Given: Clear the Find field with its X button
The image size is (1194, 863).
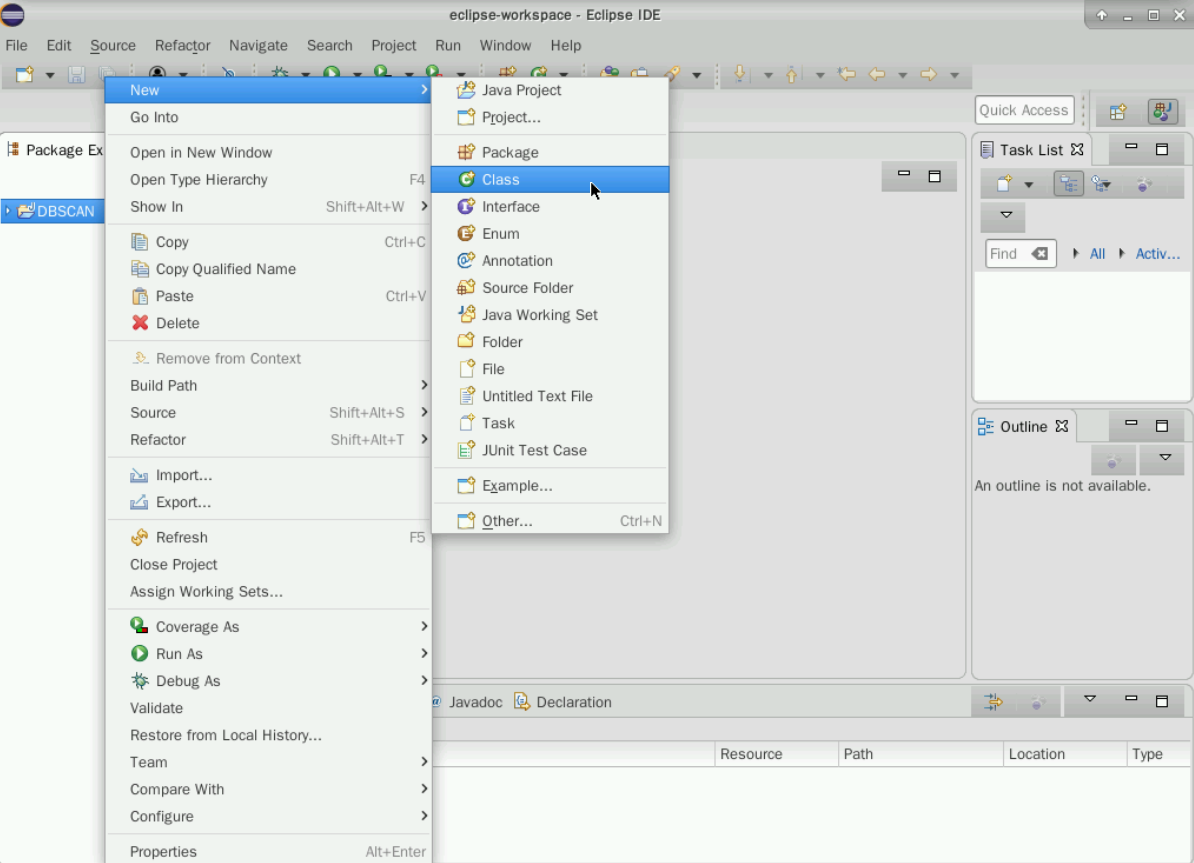Looking at the screenshot, I should pos(1040,254).
